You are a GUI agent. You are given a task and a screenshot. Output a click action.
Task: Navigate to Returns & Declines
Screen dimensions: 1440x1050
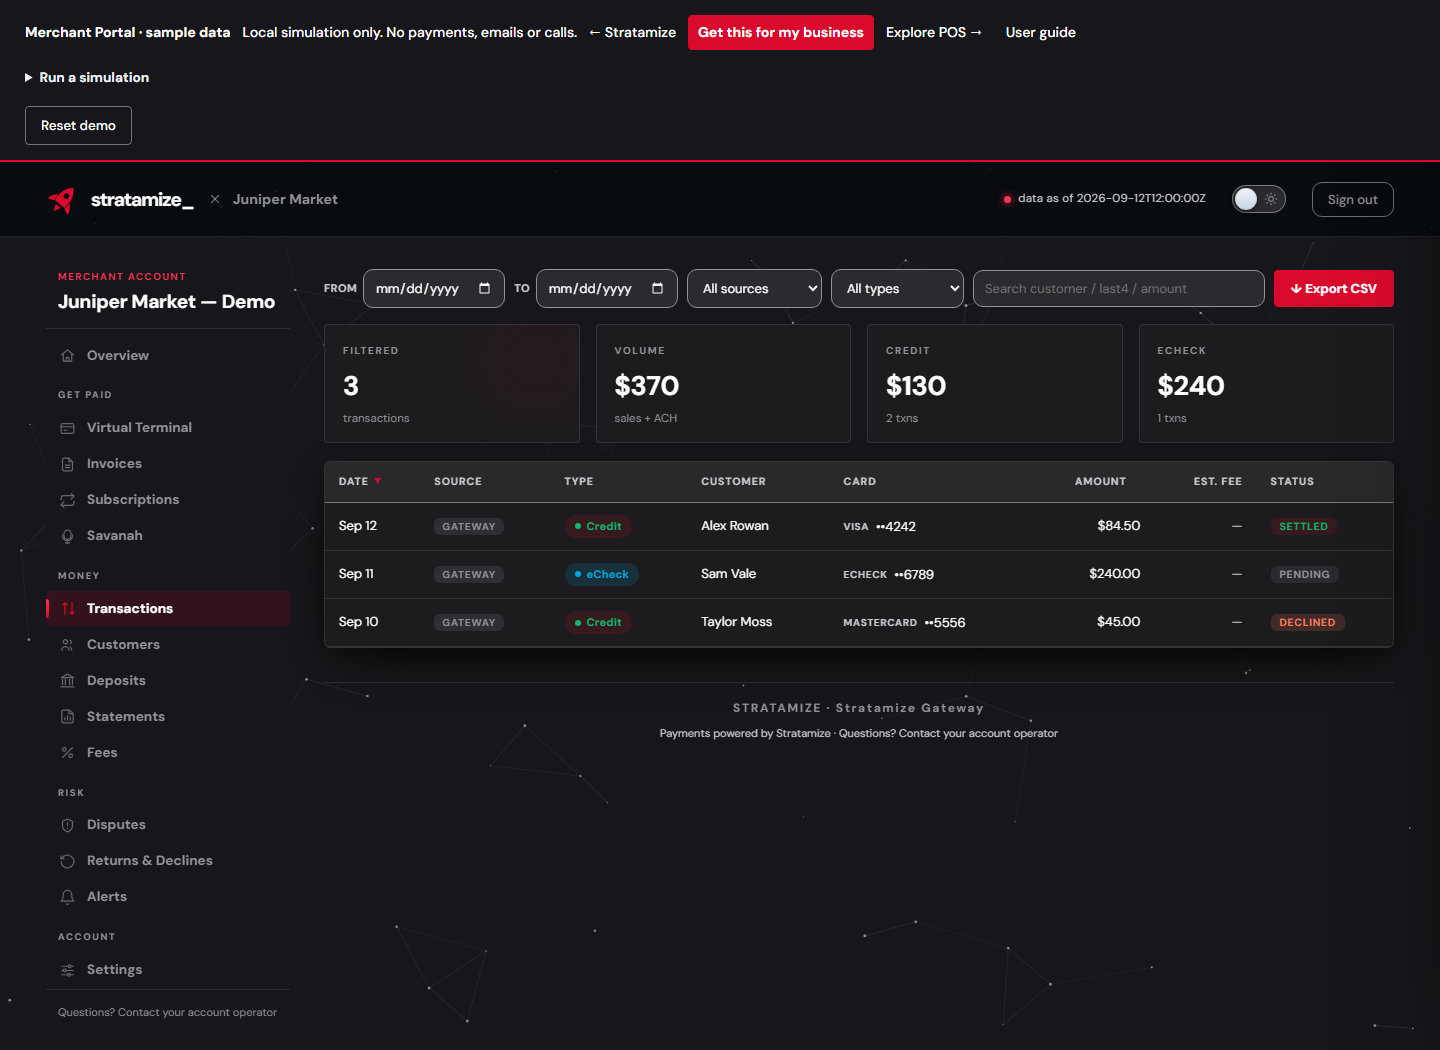point(168,861)
